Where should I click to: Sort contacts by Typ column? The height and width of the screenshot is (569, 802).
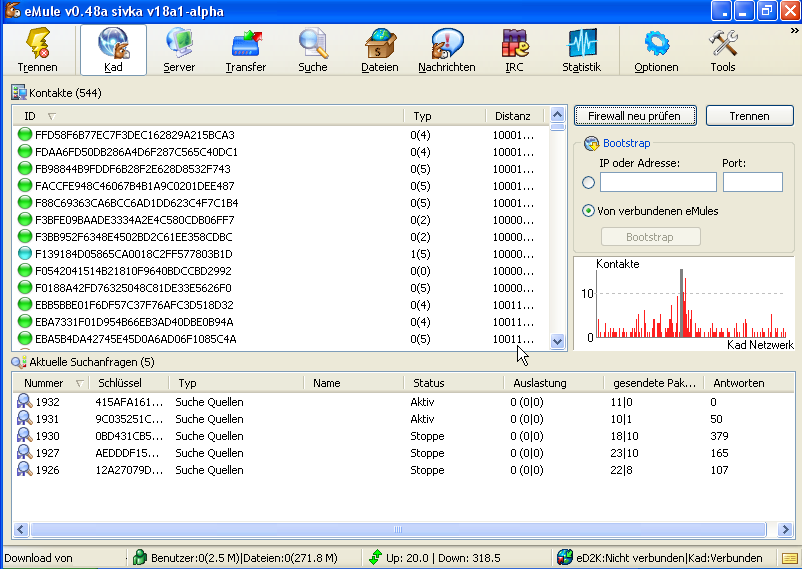[x=444, y=116]
